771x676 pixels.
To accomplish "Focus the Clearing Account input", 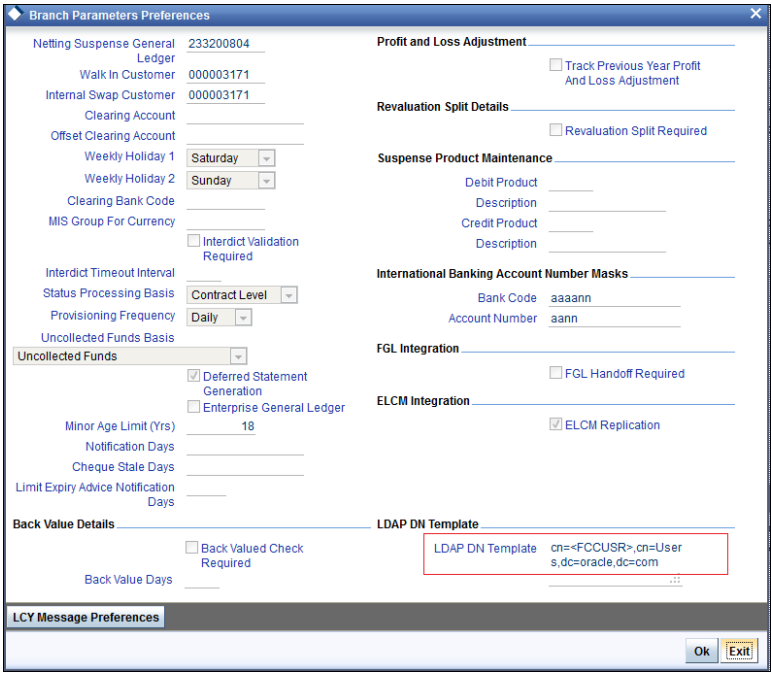I will coord(245,116).
